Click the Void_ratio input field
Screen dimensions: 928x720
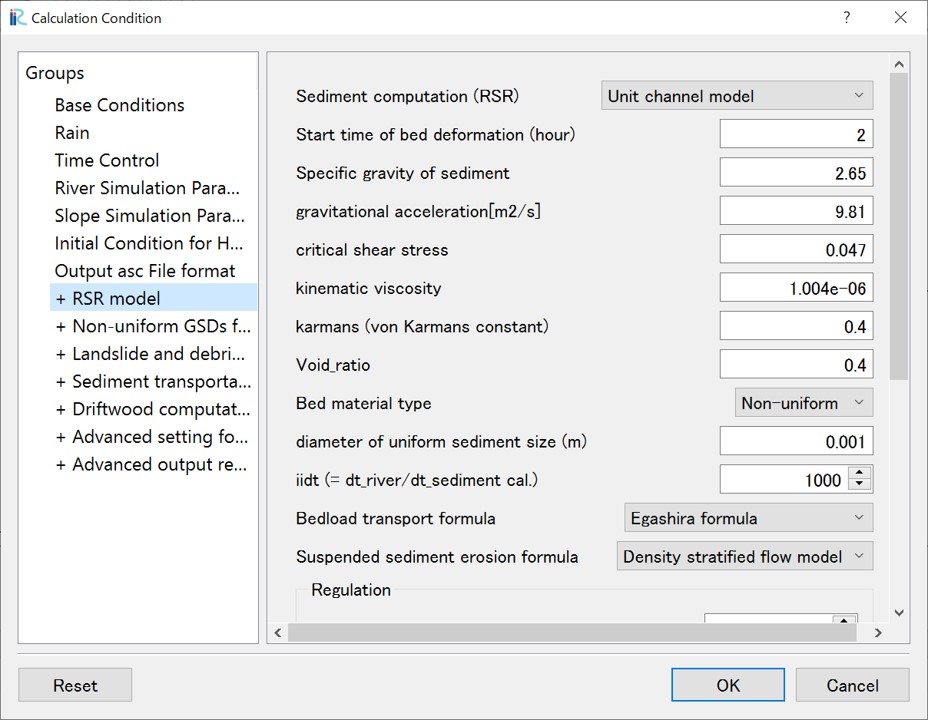tap(796, 365)
